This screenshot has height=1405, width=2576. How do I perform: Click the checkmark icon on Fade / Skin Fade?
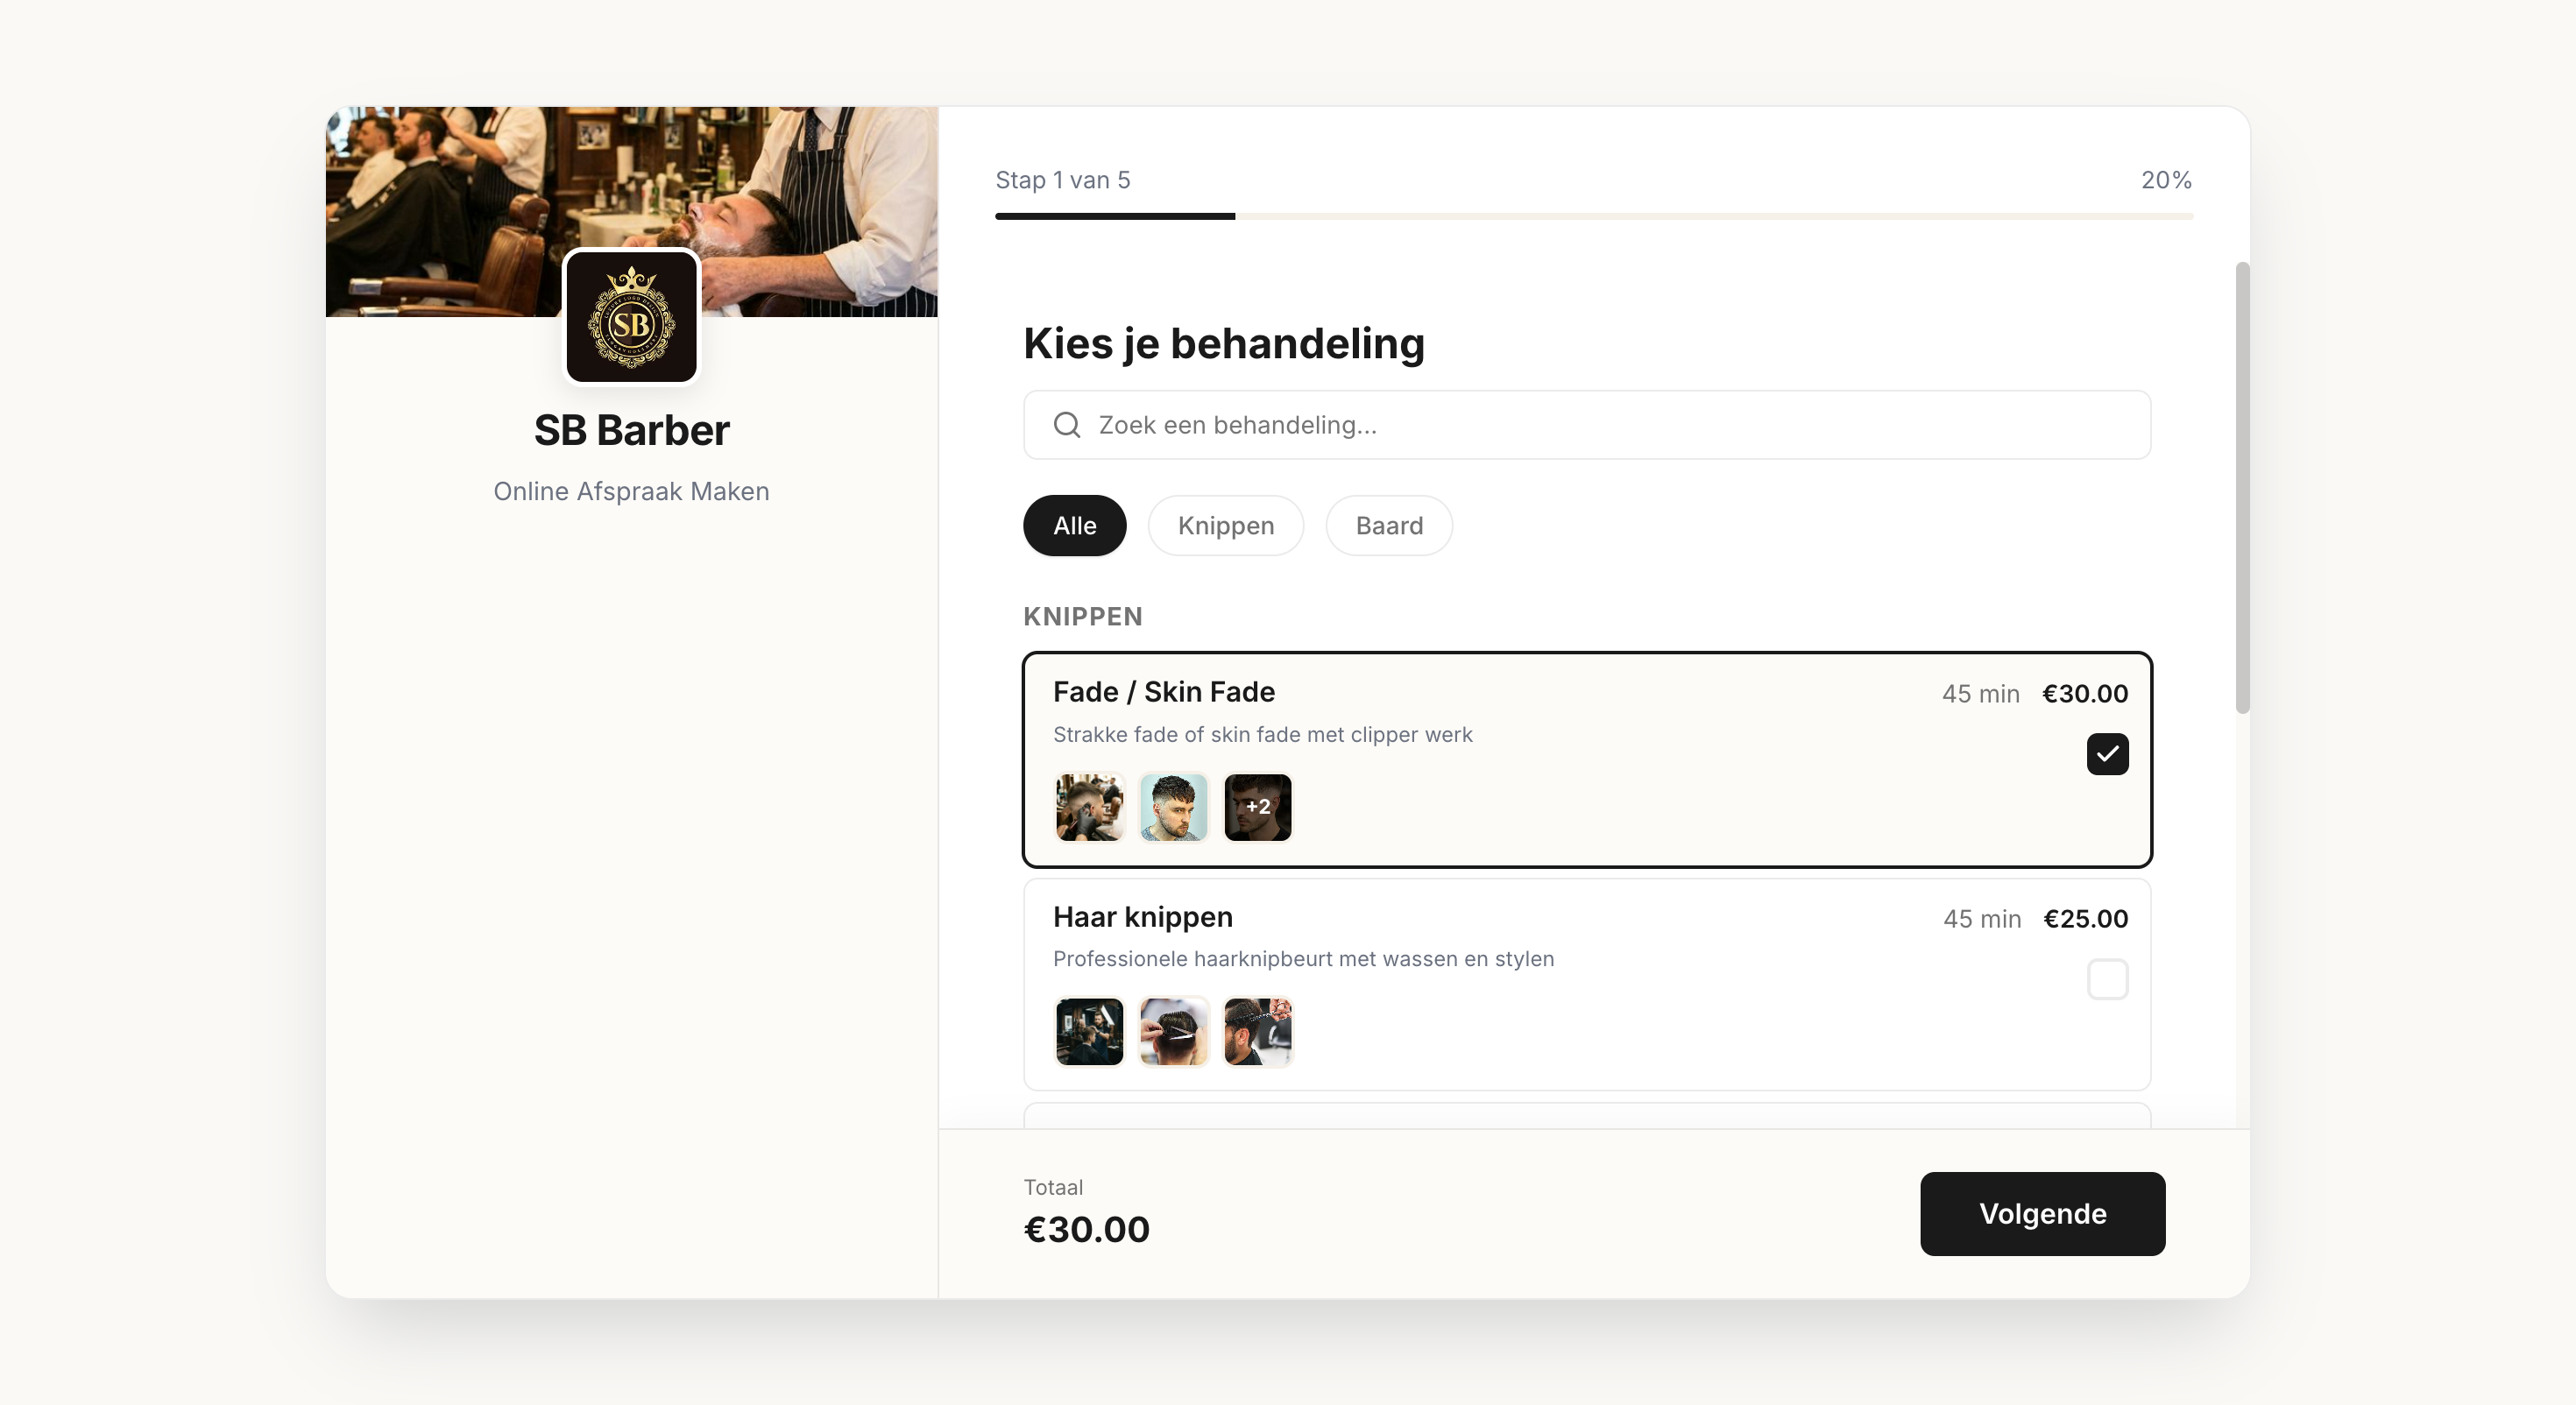tap(2108, 754)
